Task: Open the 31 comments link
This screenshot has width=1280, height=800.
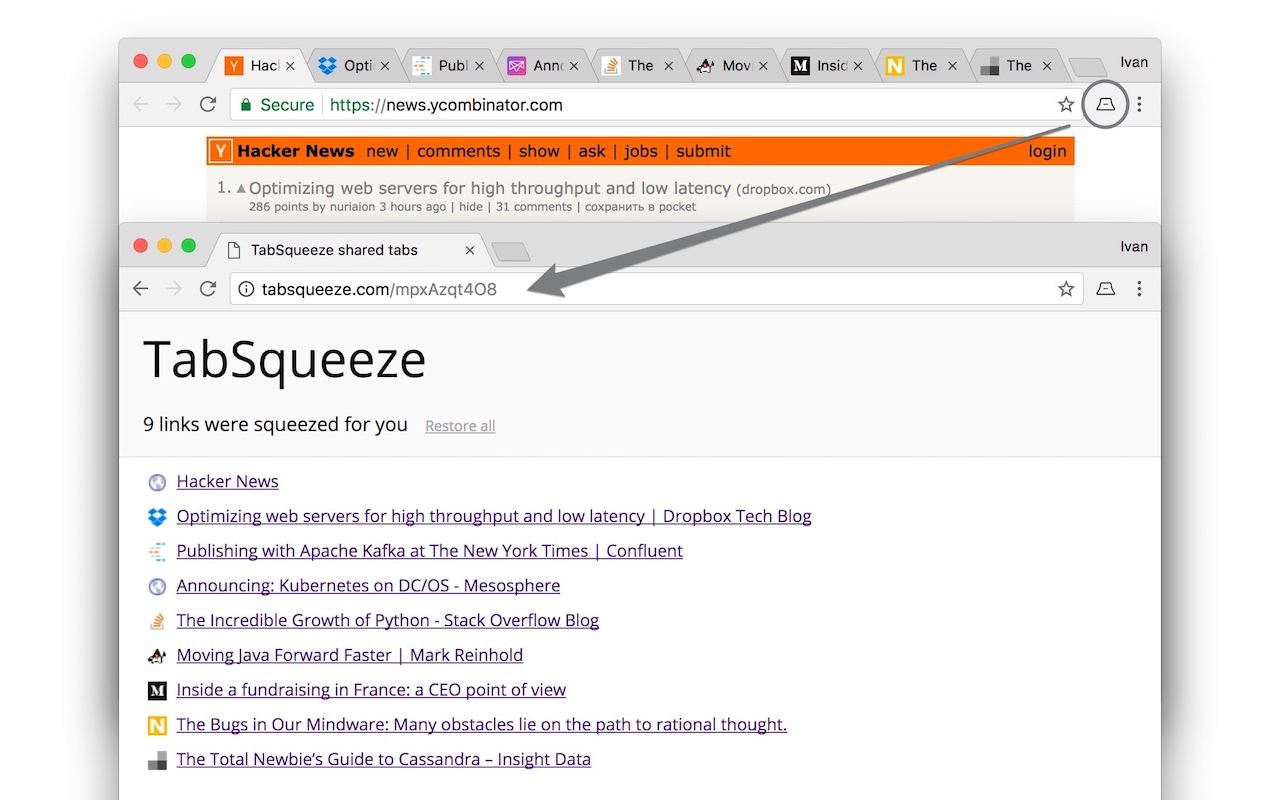Action: click(x=534, y=207)
